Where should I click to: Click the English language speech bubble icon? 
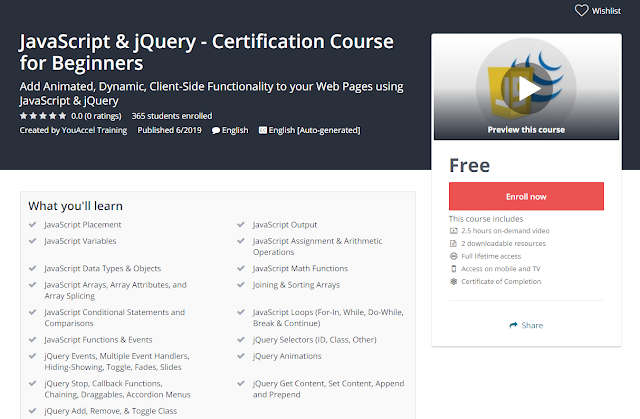coord(216,130)
